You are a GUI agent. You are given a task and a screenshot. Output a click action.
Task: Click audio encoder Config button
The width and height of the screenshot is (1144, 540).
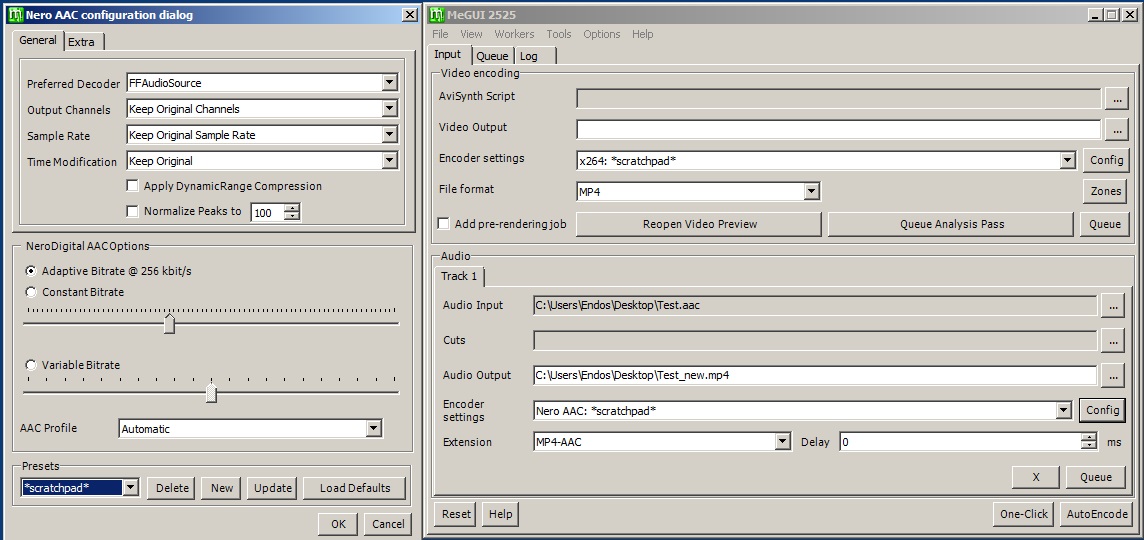pos(1102,410)
